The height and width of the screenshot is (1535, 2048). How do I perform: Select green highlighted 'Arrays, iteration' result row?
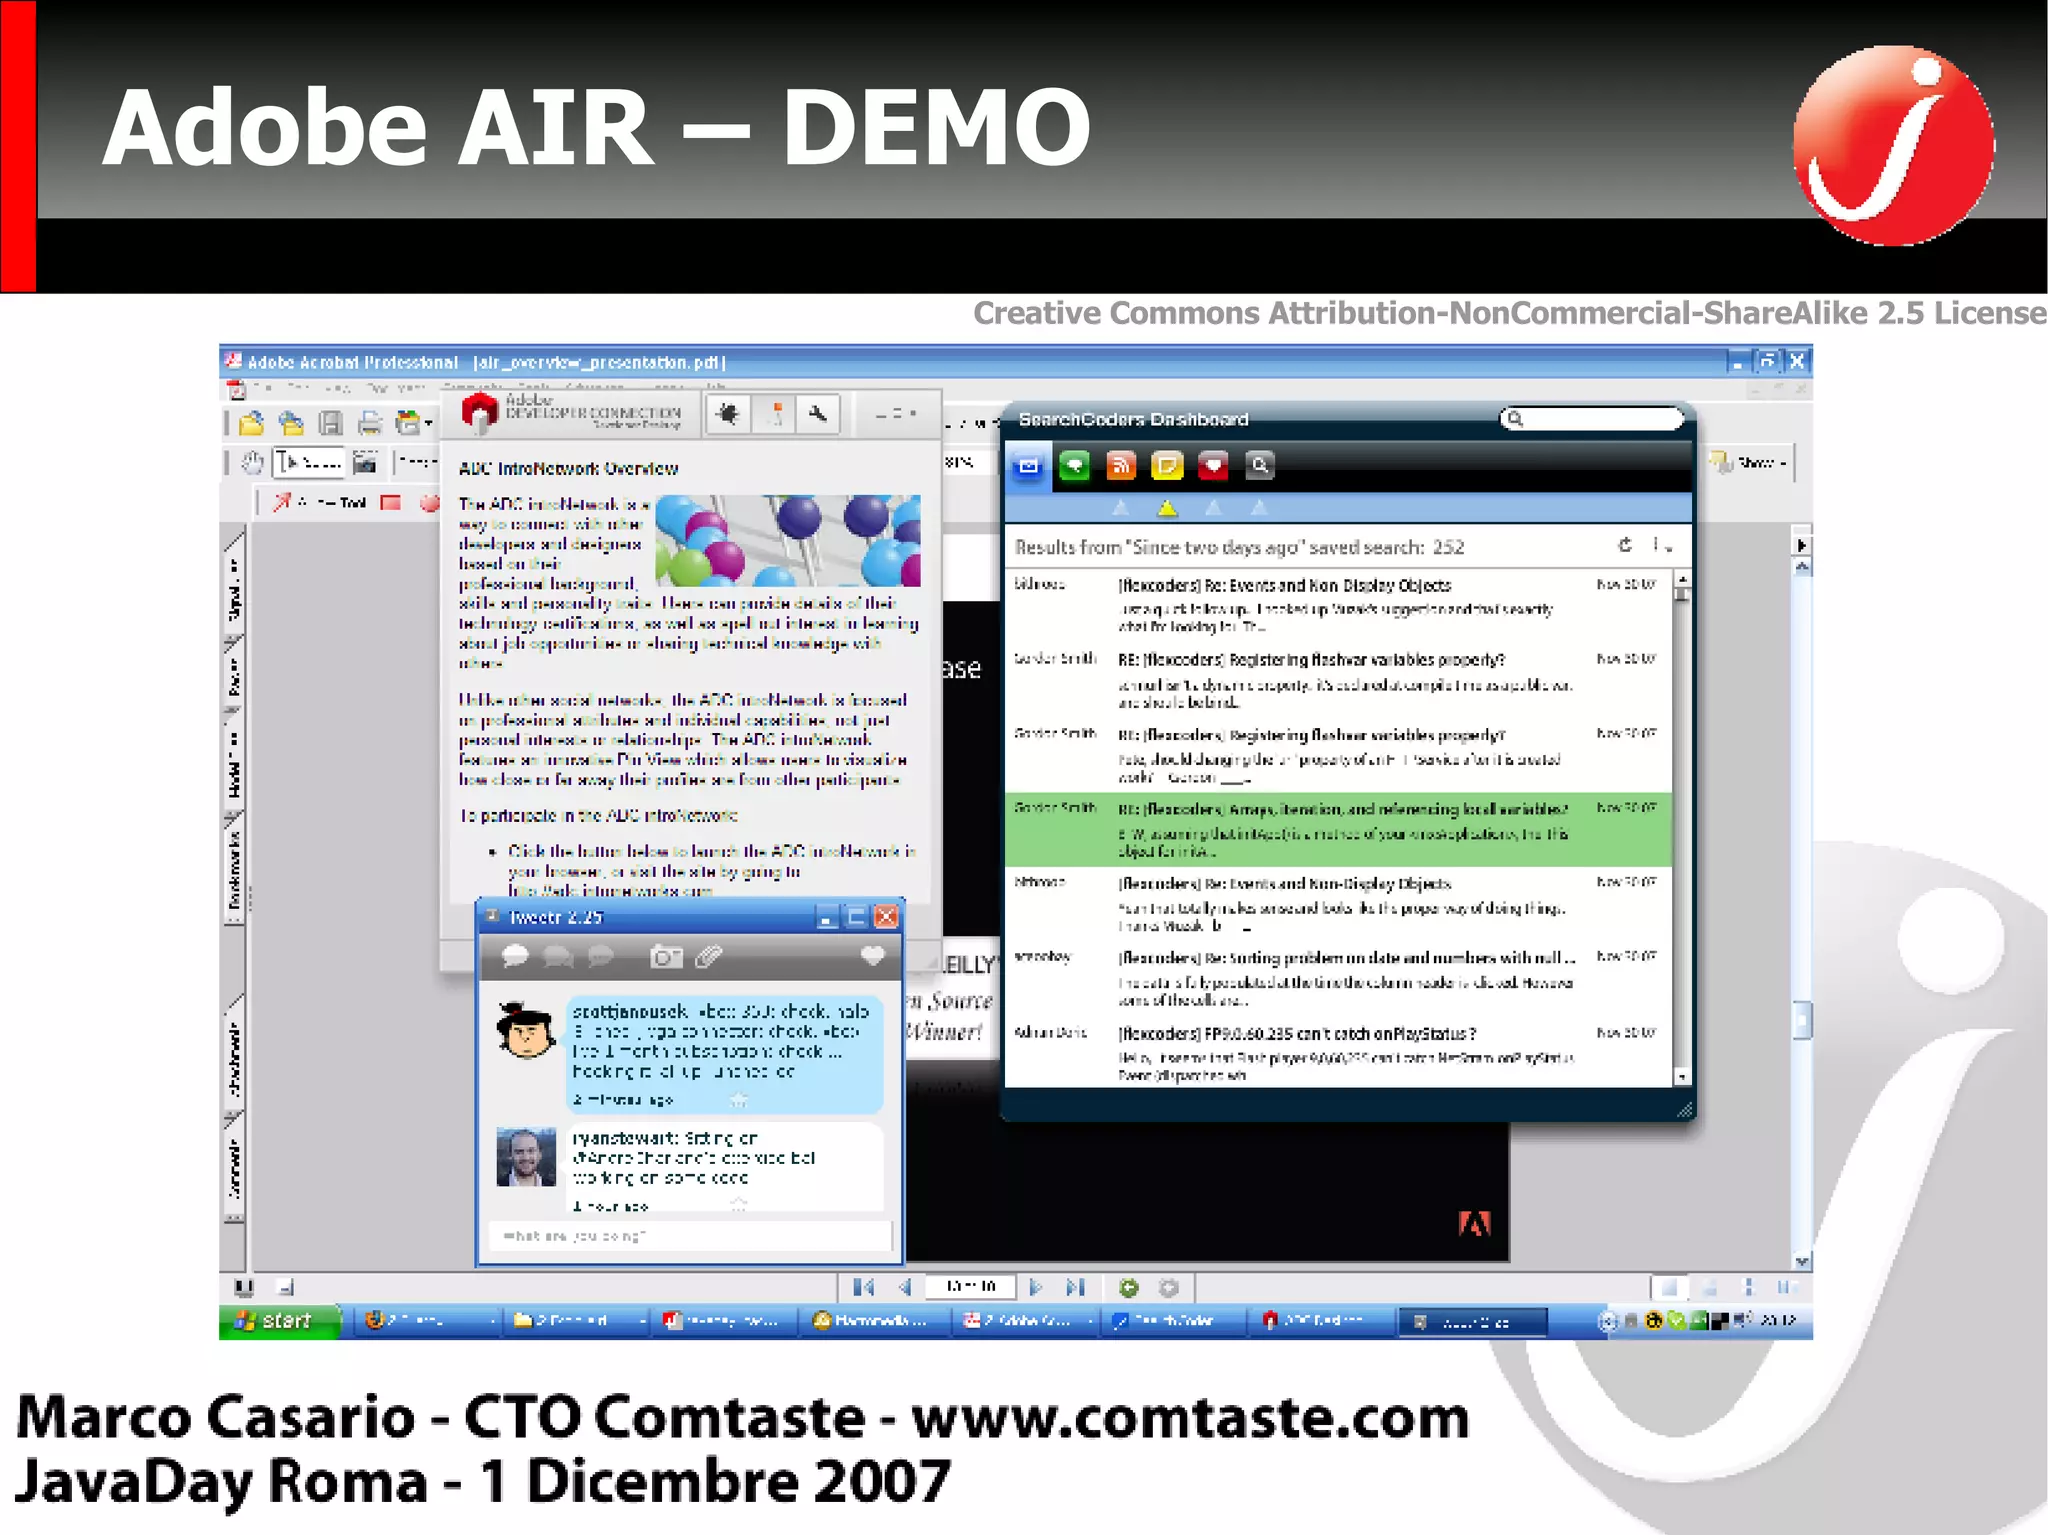[x=1337, y=830]
